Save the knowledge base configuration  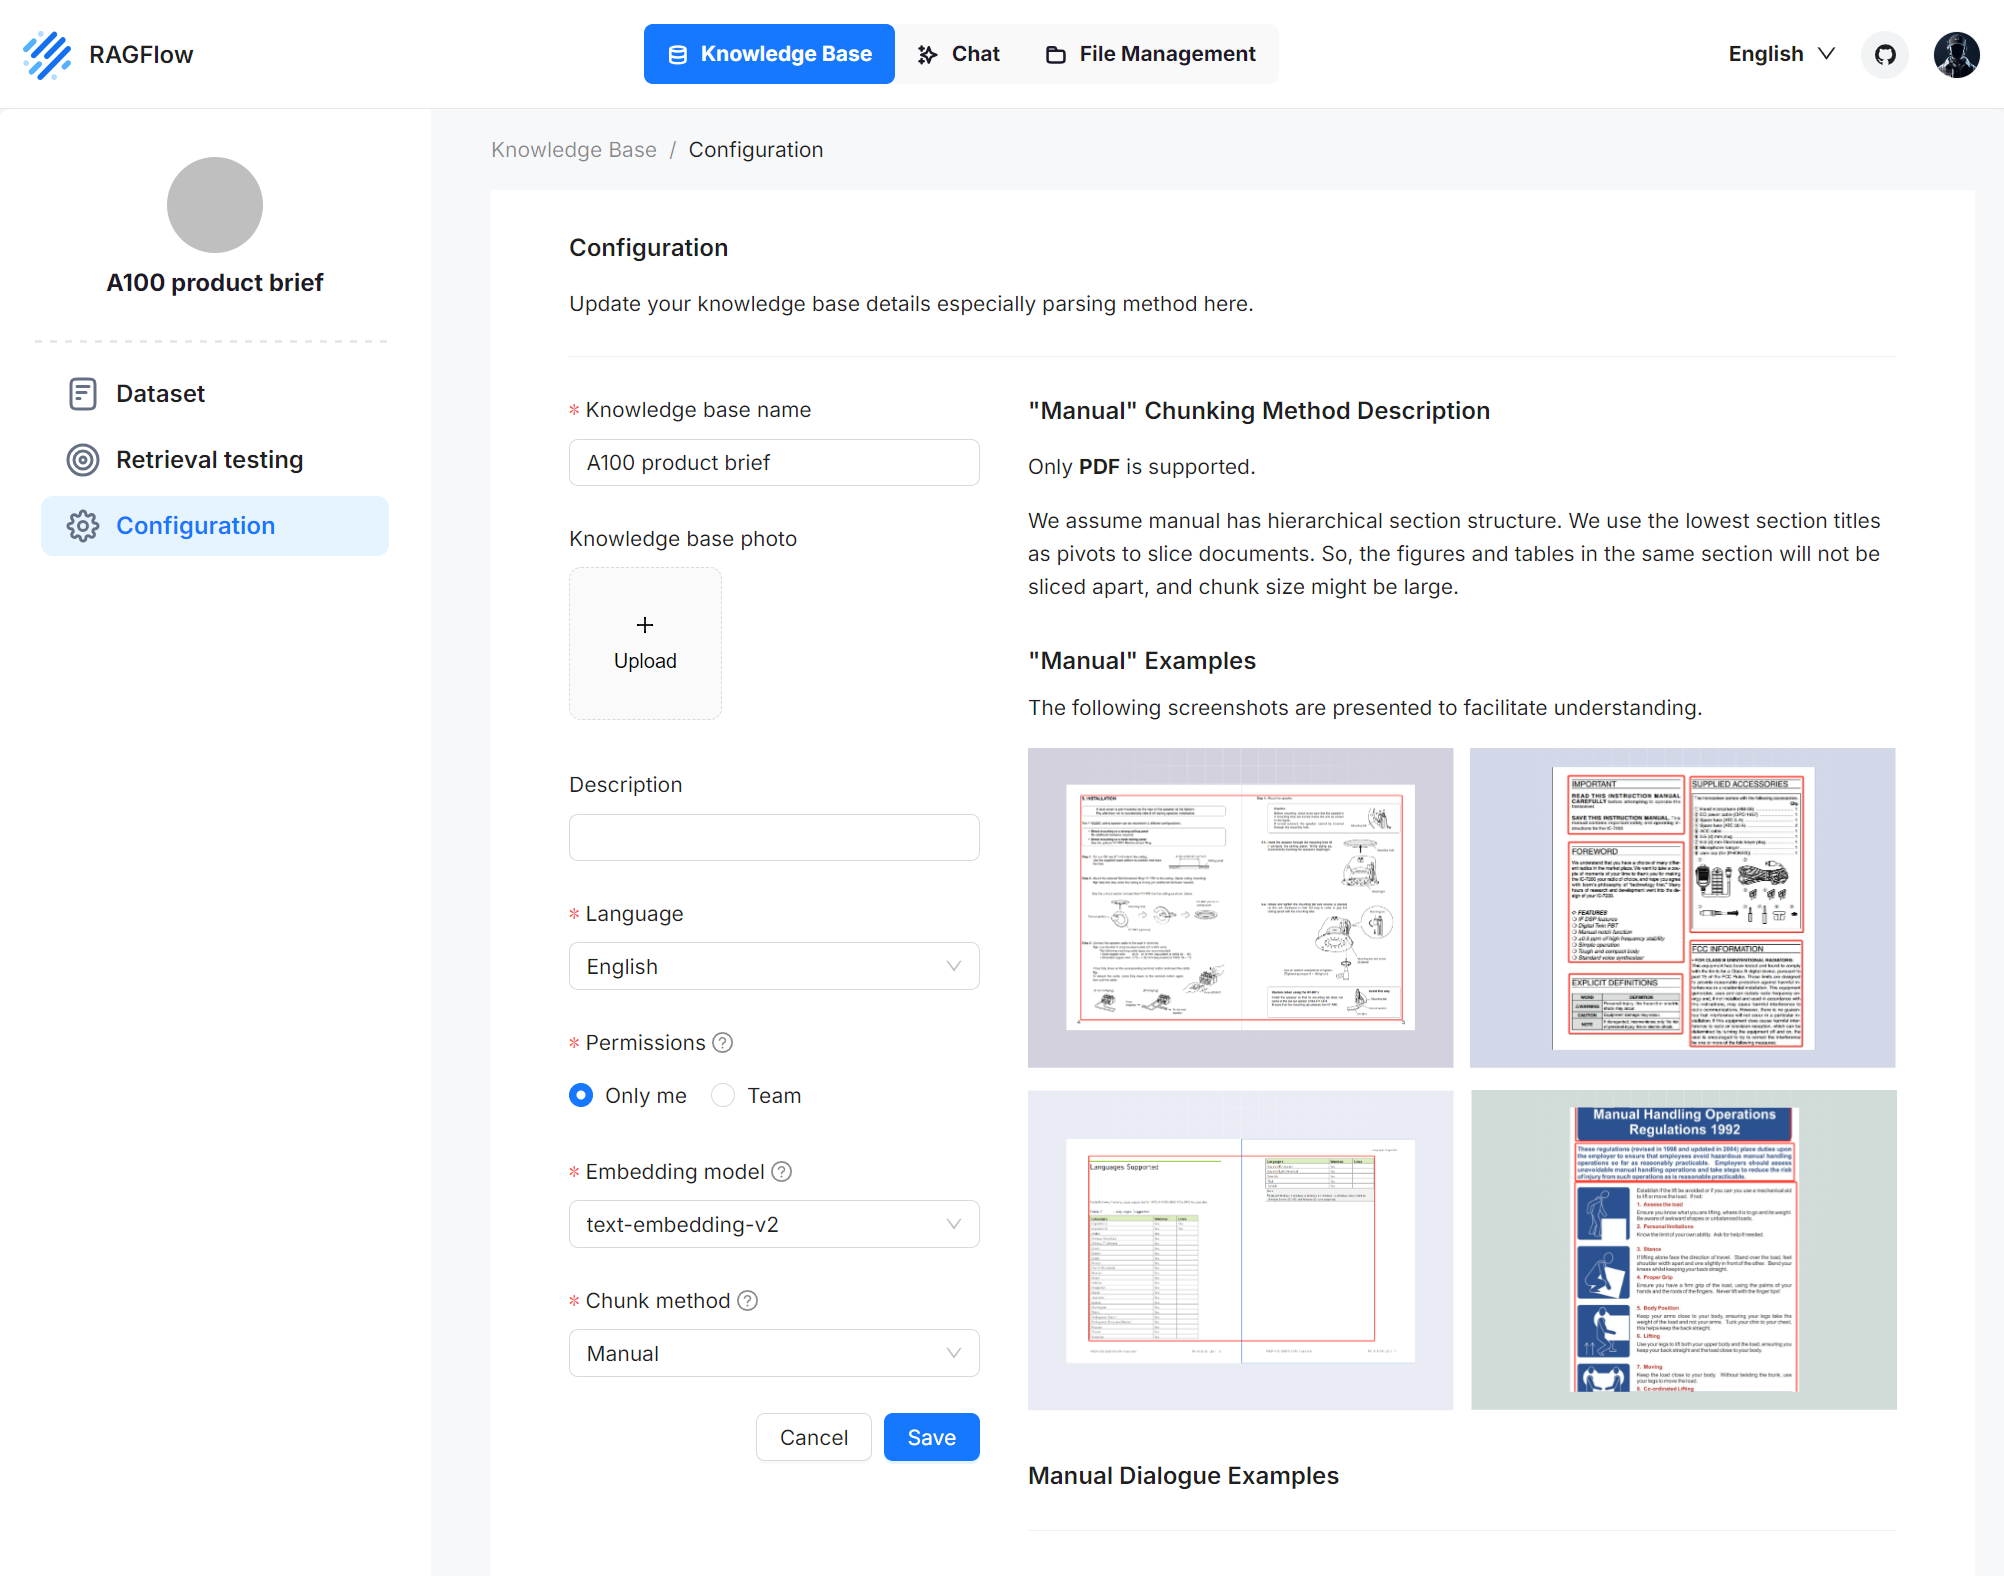click(x=930, y=1437)
